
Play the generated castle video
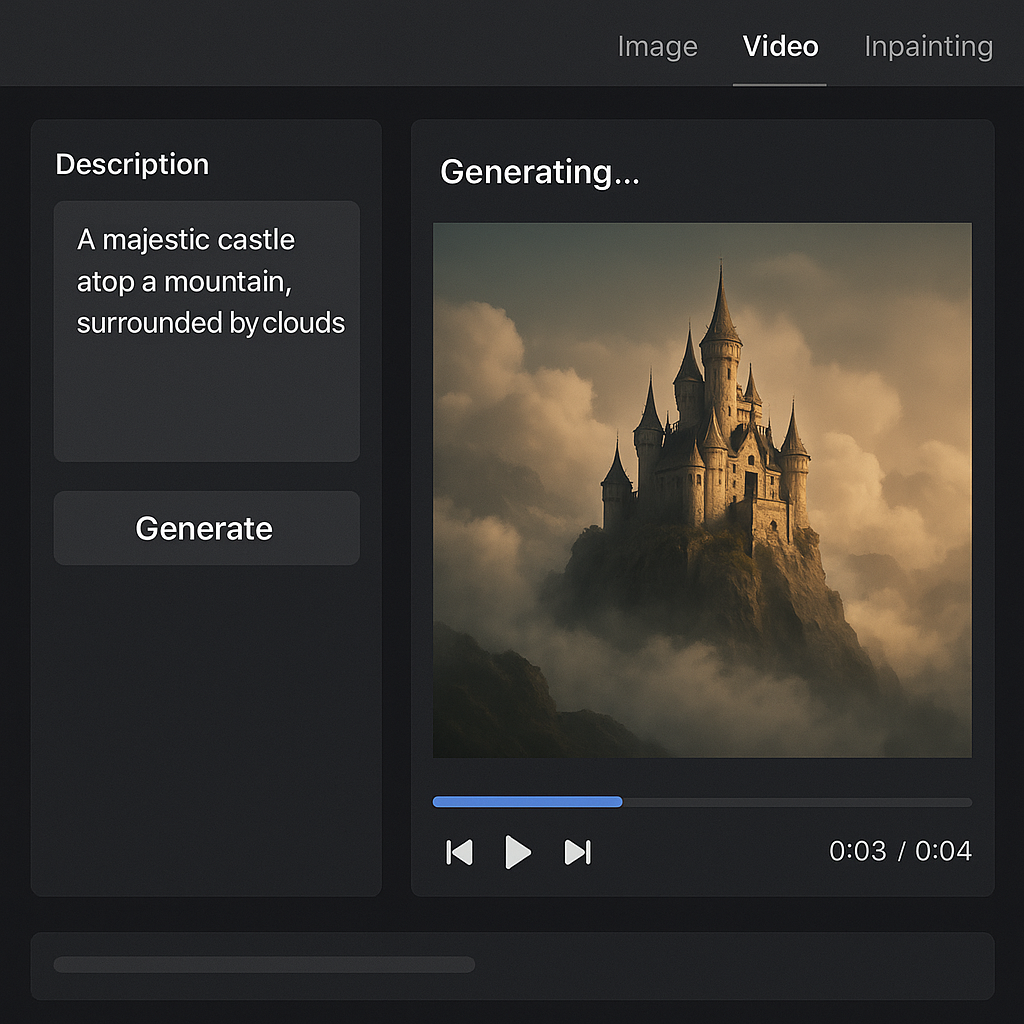pyautogui.click(x=517, y=852)
